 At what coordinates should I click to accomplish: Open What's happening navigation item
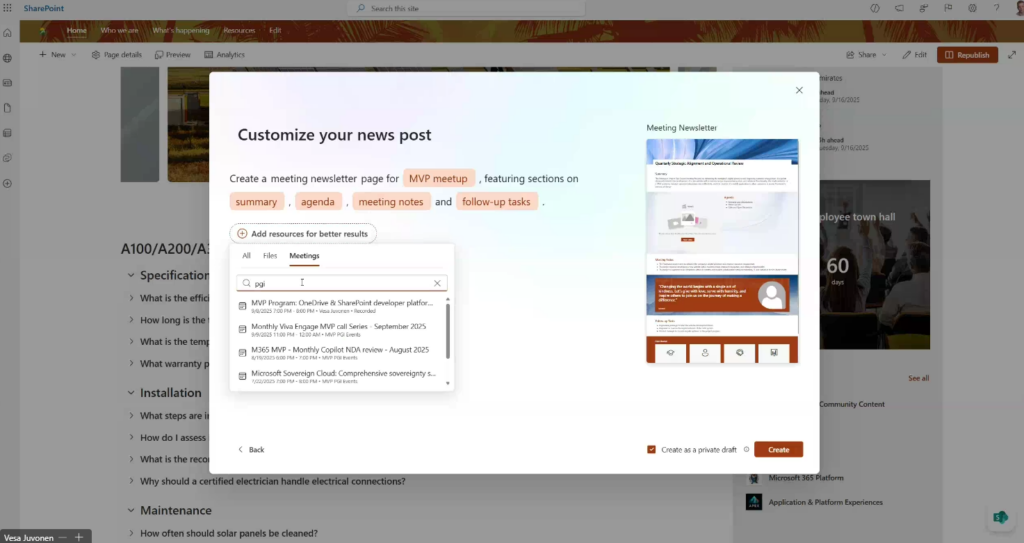coord(181,31)
